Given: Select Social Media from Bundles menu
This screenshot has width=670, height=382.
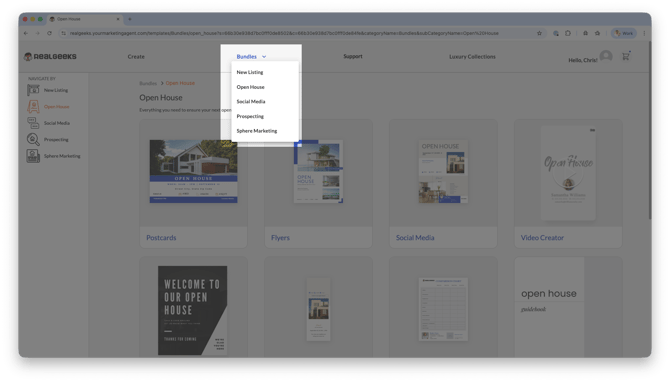Looking at the screenshot, I should point(251,101).
